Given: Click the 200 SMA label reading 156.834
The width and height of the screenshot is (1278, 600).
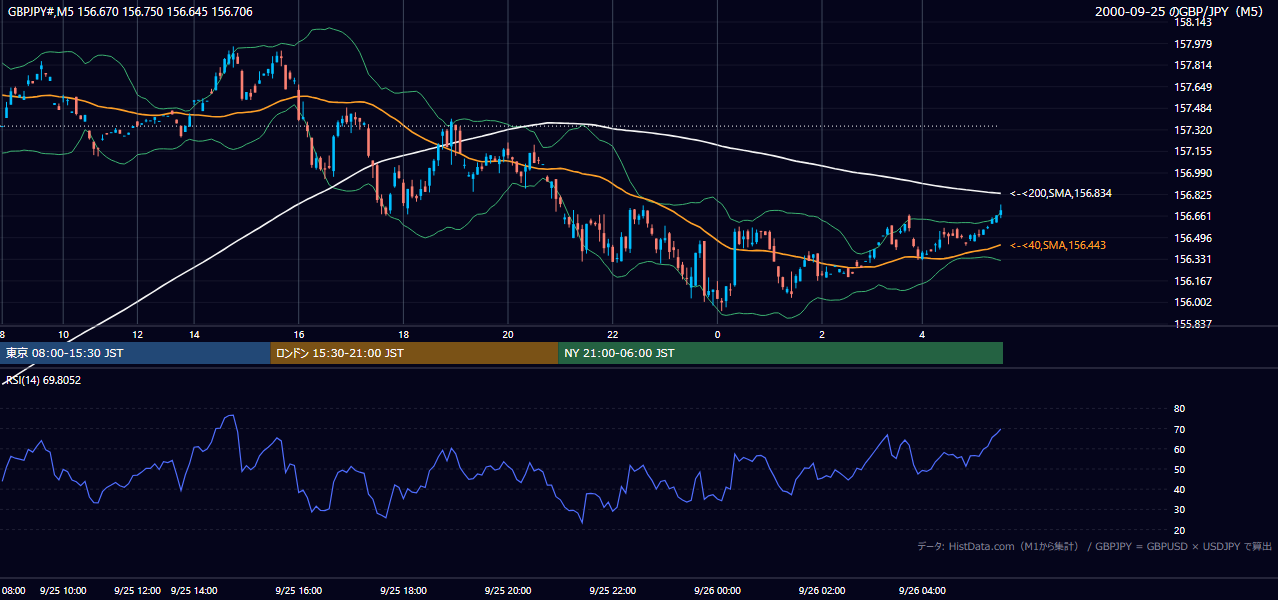Looking at the screenshot, I should pyautogui.click(x=1061, y=193).
